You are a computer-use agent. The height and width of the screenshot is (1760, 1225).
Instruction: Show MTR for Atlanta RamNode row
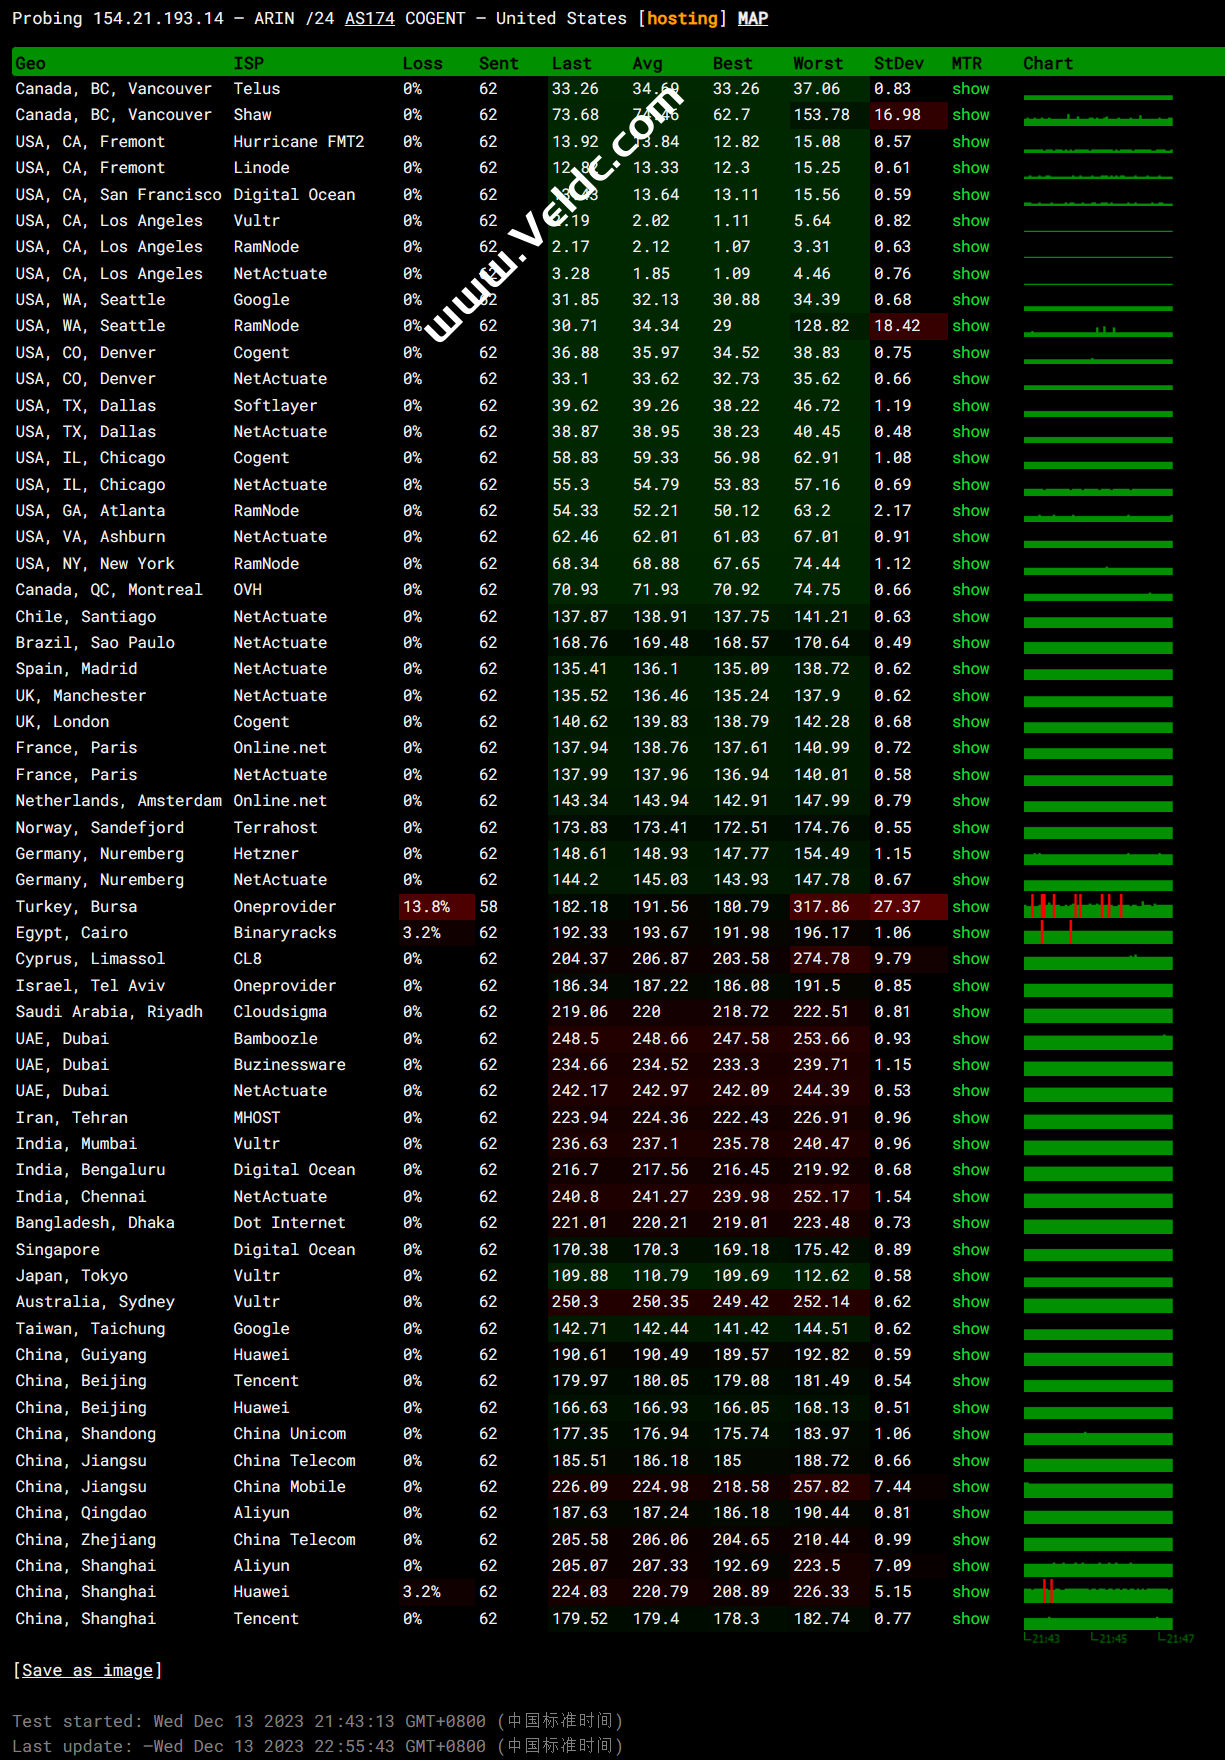(970, 511)
